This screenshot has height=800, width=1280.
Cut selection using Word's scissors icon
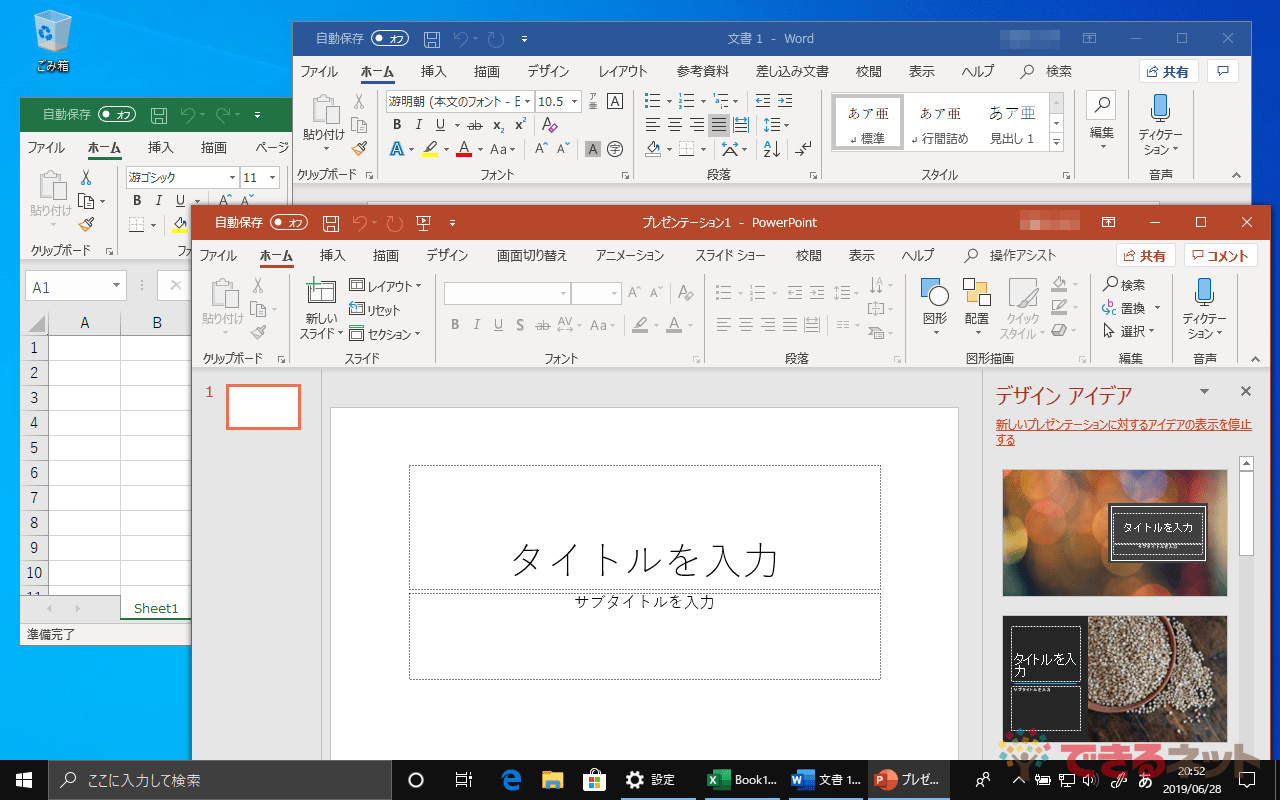(x=359, y=101)
